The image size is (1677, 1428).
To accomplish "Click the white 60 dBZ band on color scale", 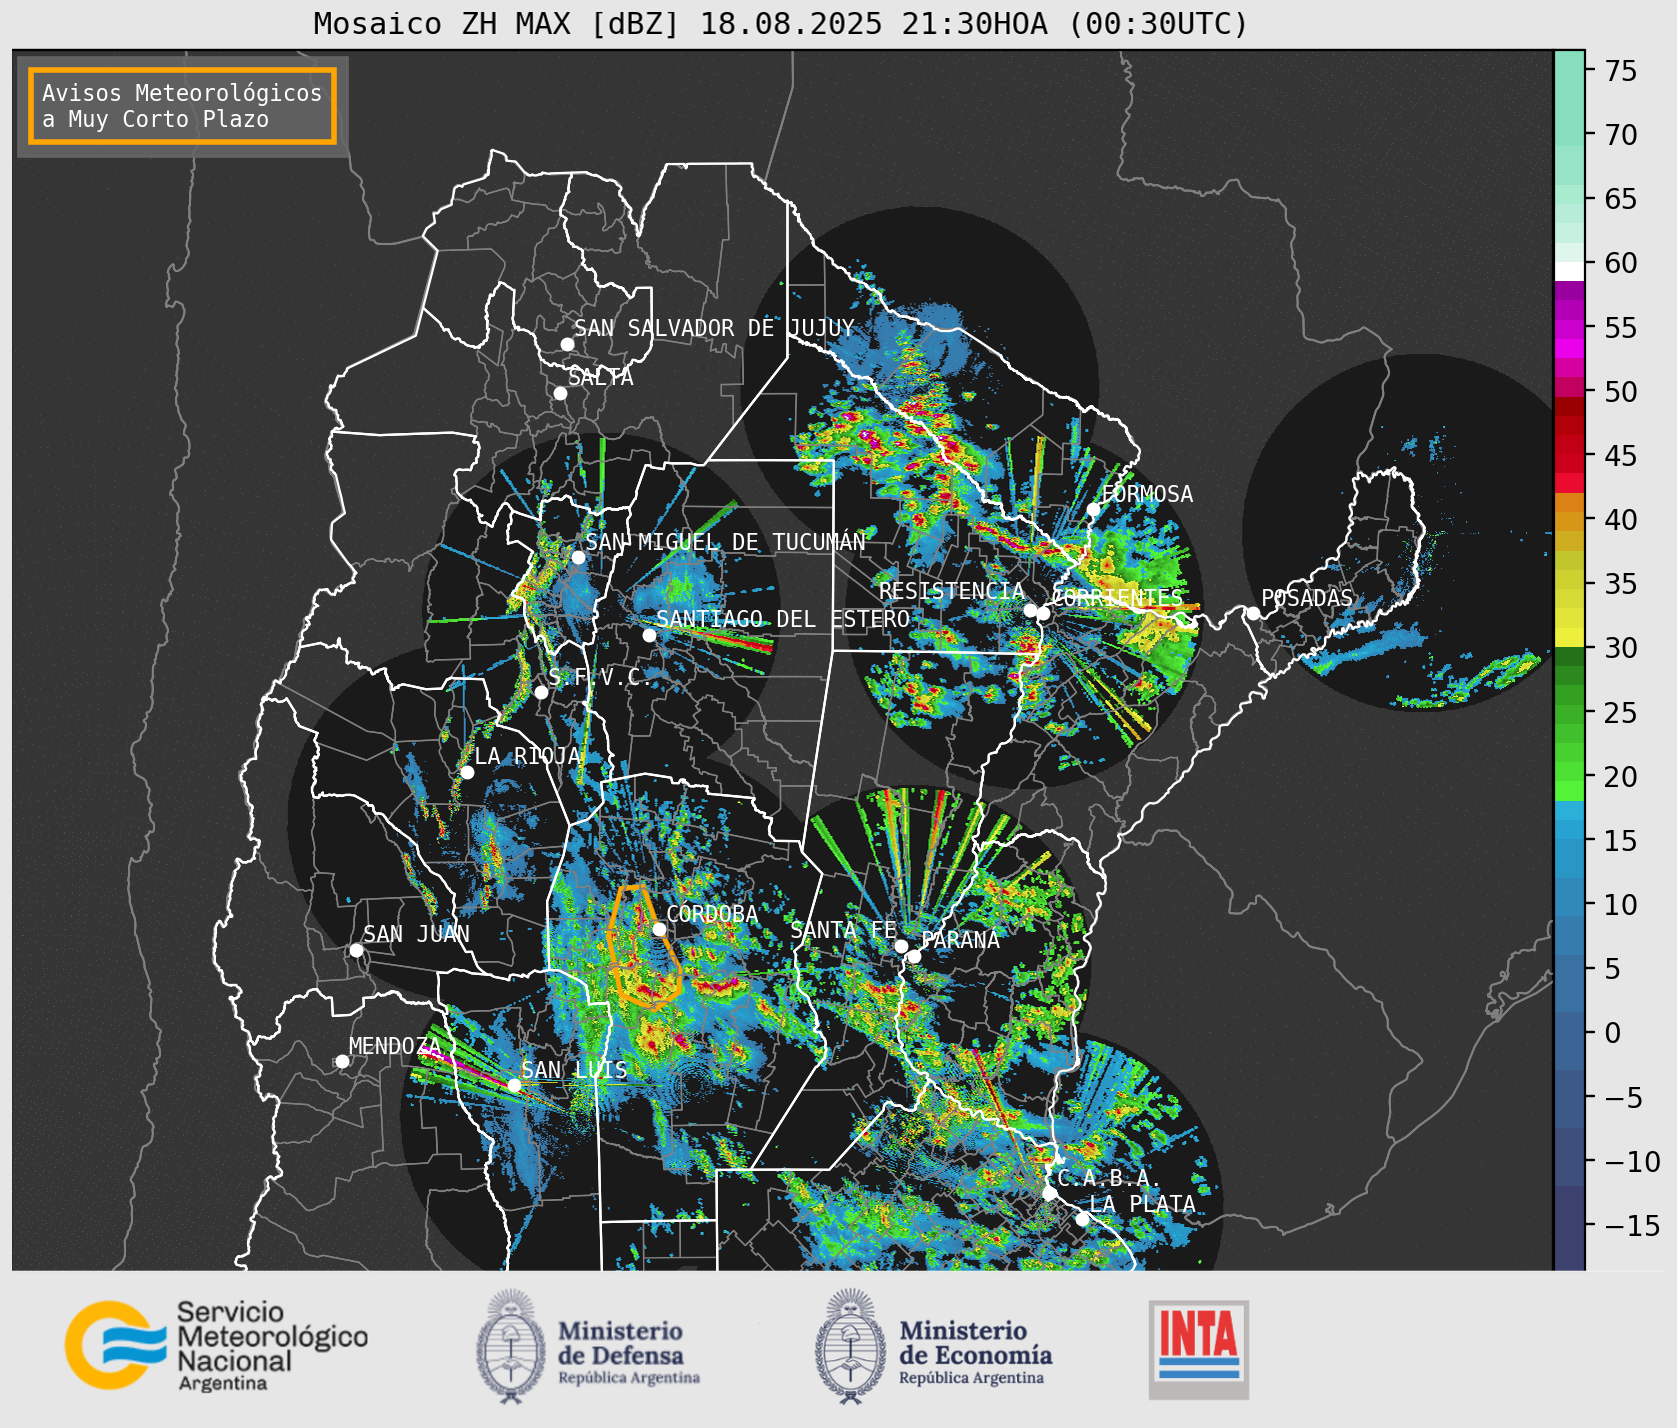I will [1569, 271].
